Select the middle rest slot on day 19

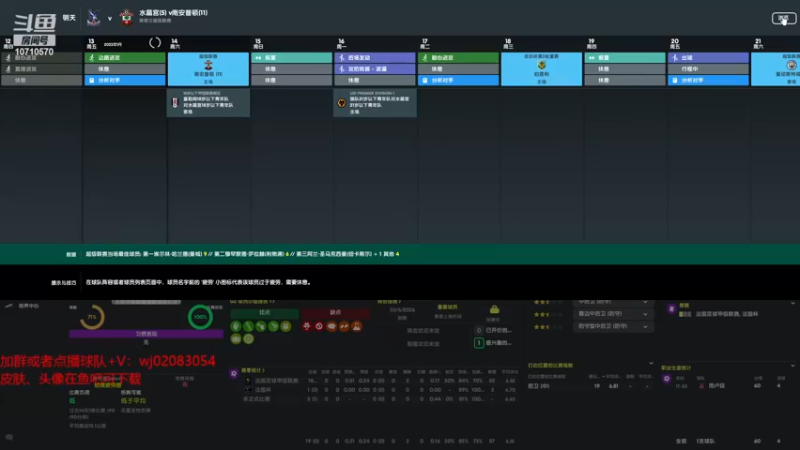pos(625,69)
